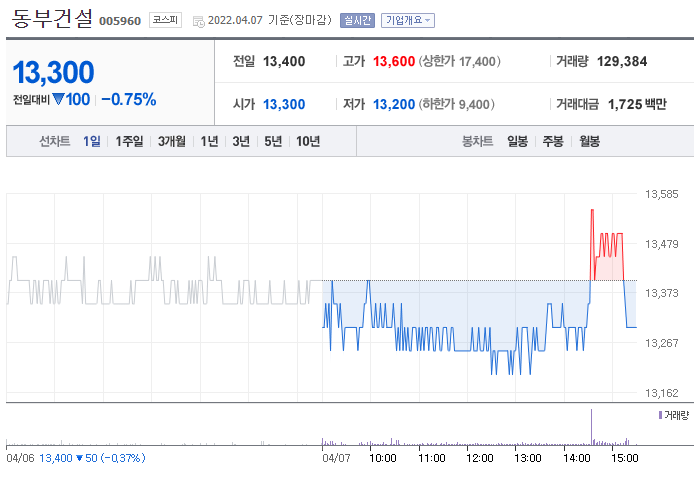The width and height of the screenshot is (694, 477).
Task: Switch to 주봉 candle chart
Action: tap(553, 141)
